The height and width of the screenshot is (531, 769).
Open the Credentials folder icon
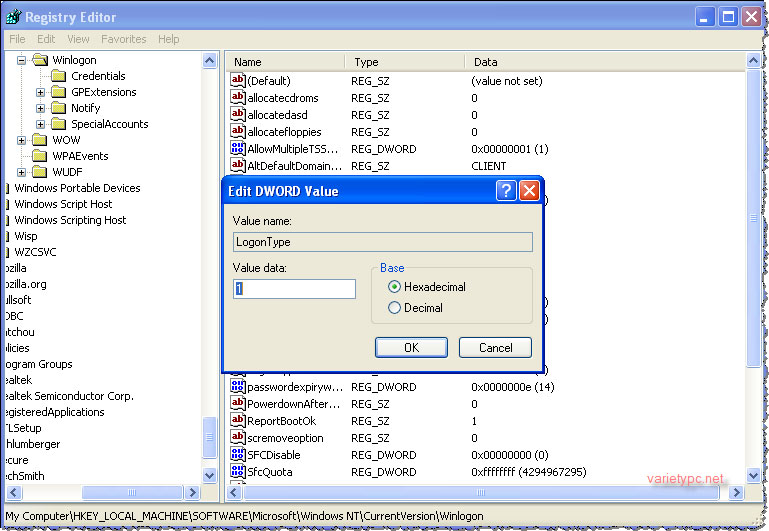(x=58, y=76)
